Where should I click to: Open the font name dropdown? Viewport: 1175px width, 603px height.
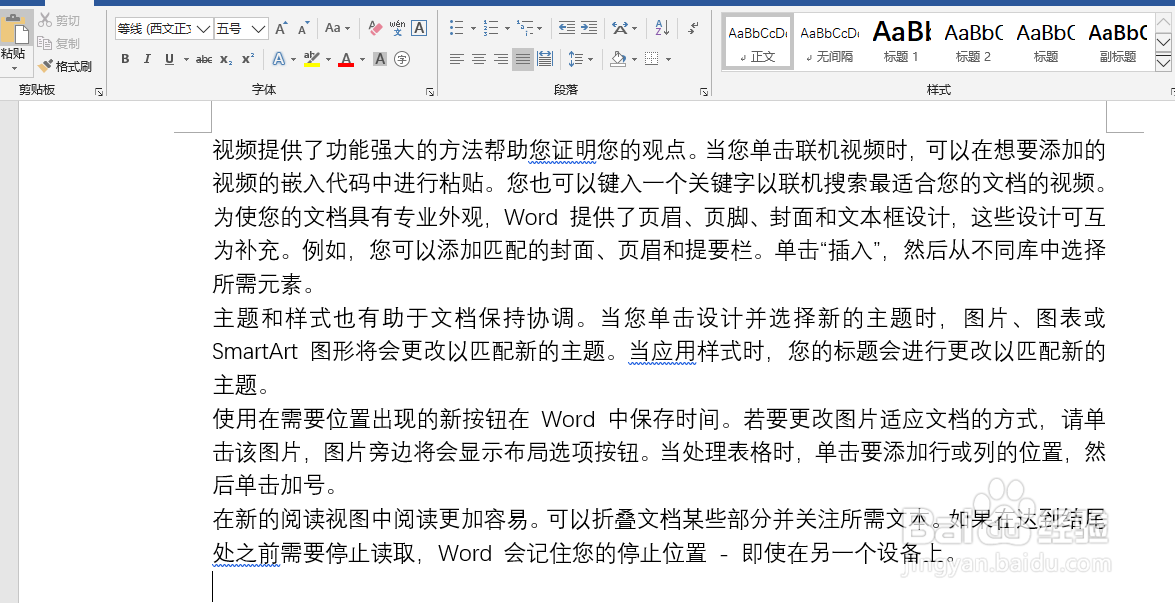[202, 28]
